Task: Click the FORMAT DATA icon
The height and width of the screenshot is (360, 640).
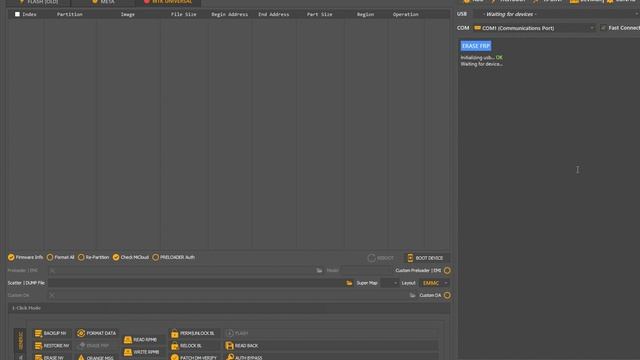Action: [81, 333]
